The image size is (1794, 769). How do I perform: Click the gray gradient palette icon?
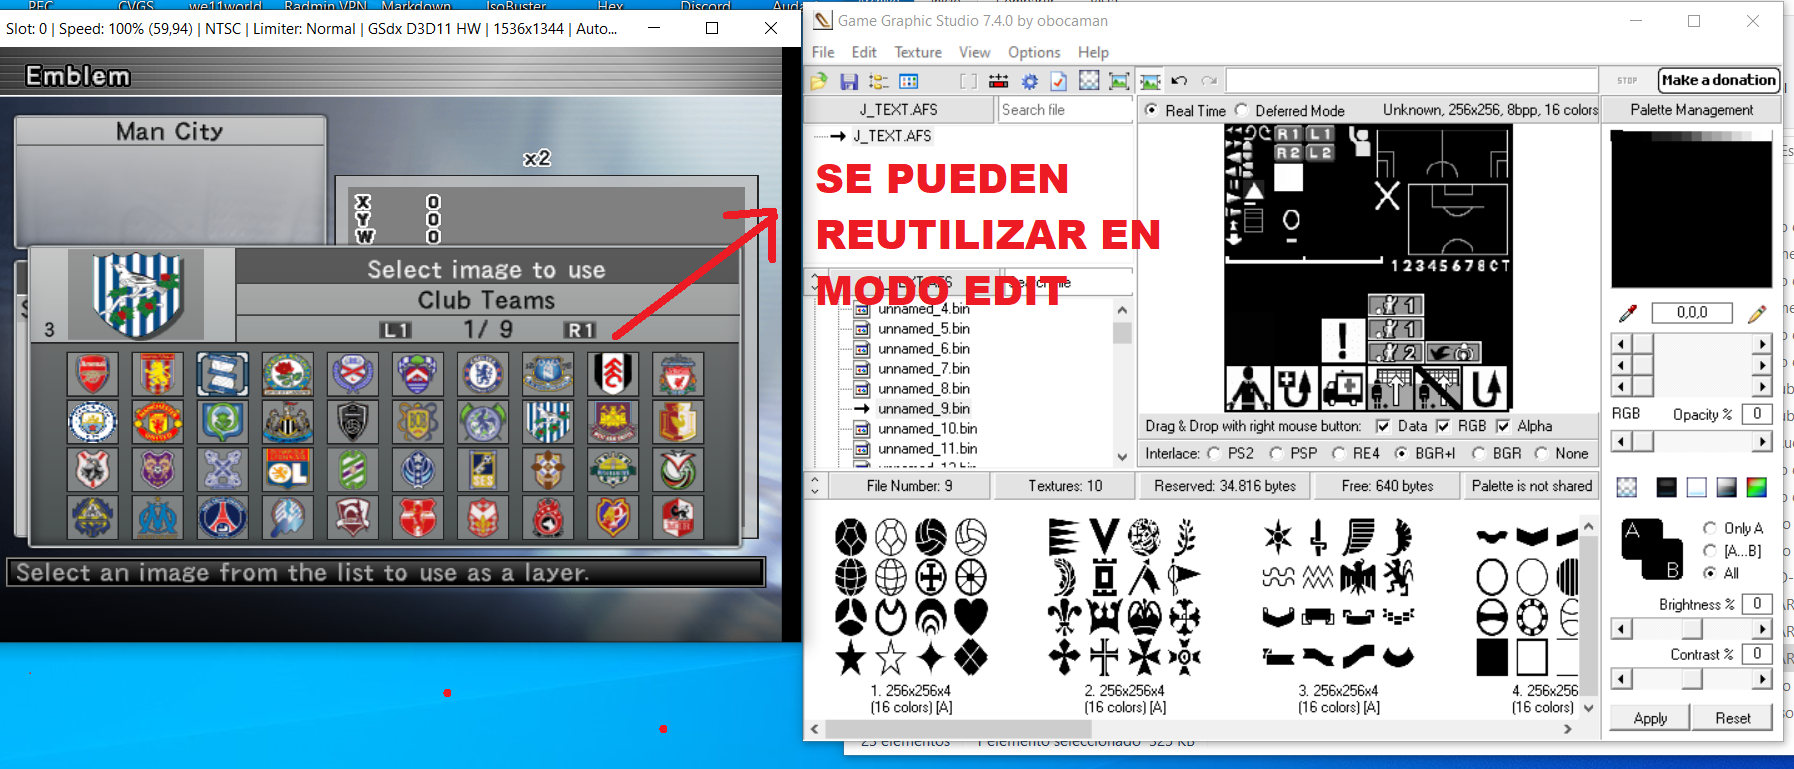pyautogui.click(x=1727, y=487)
